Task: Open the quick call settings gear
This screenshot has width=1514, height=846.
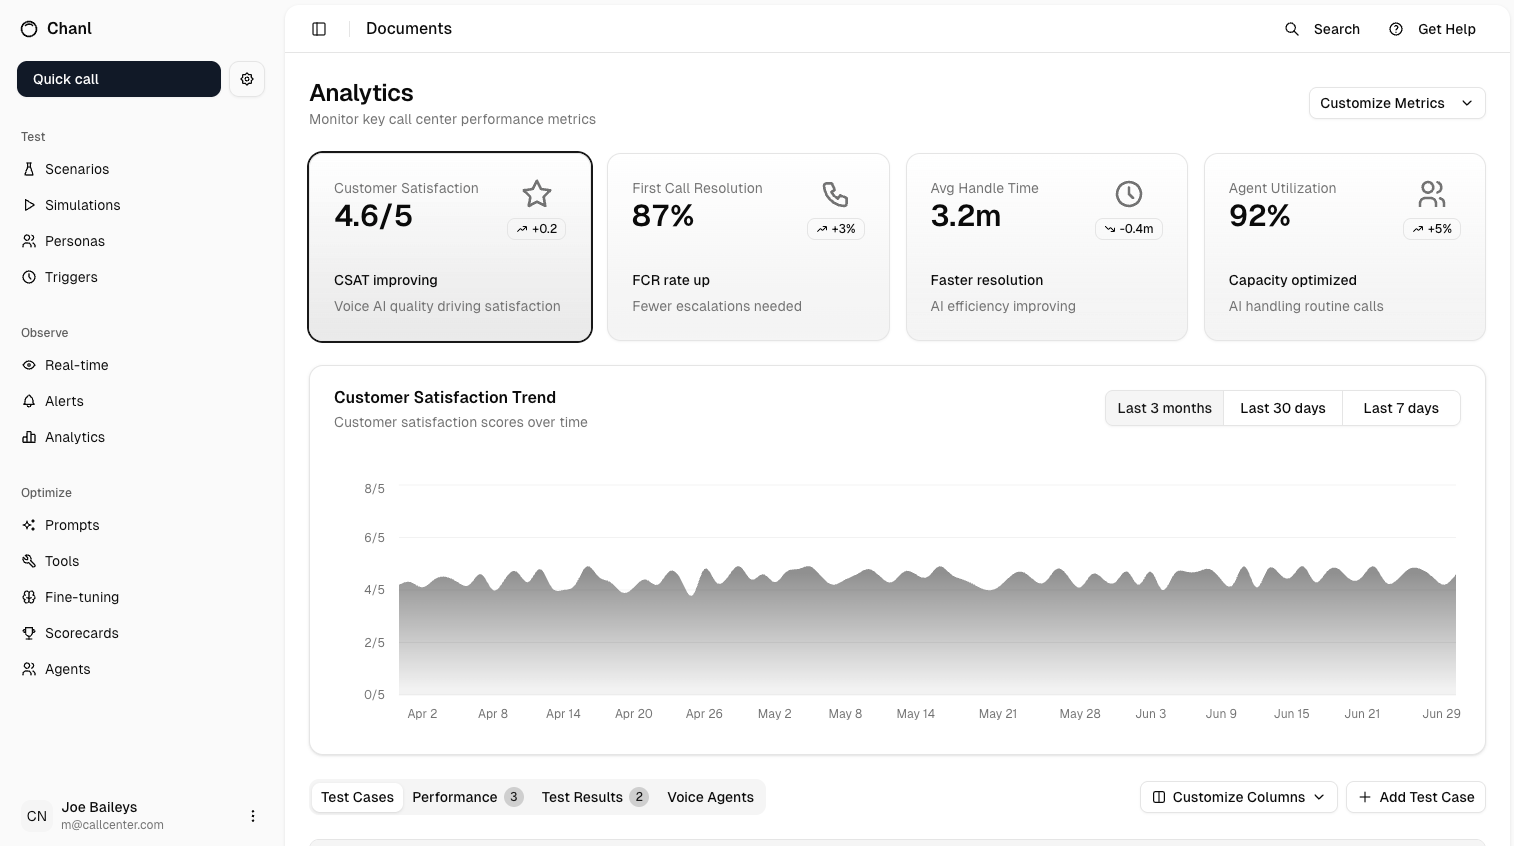Action: pyautogui.click(x=247, y=79)
